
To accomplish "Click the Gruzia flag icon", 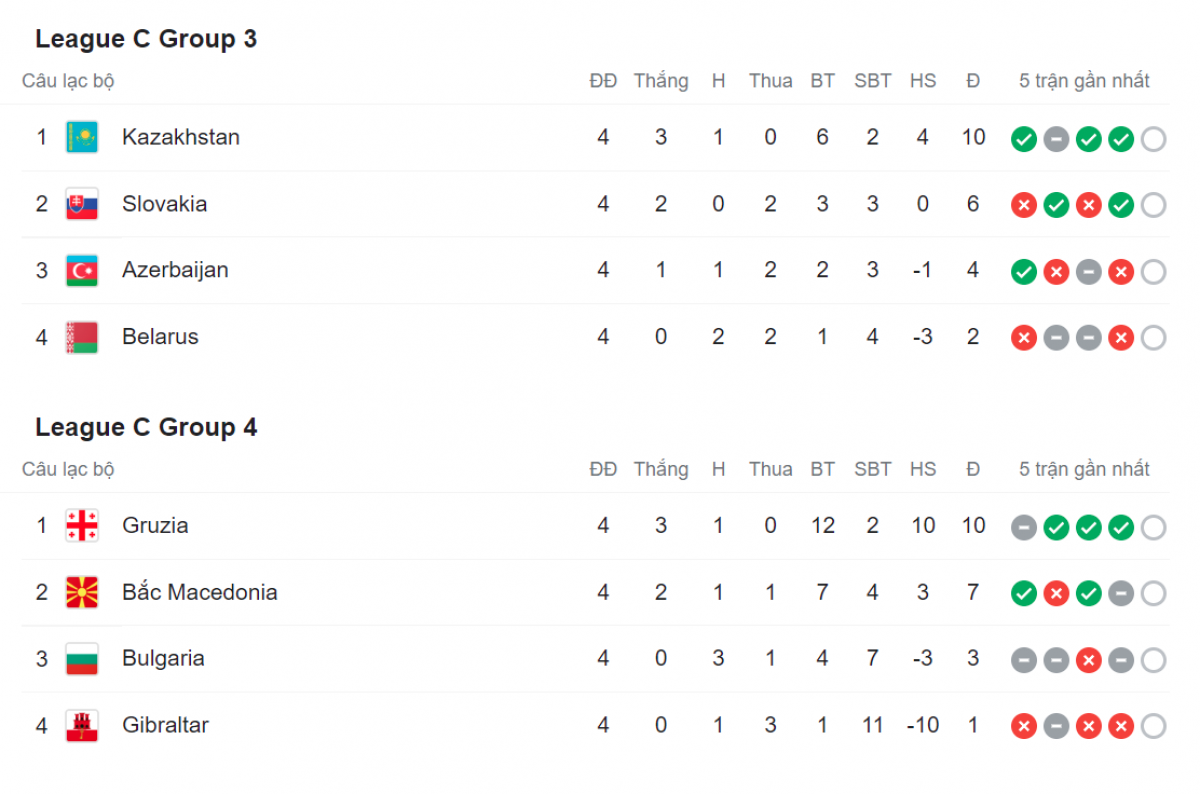I will [x=82, y=525].
